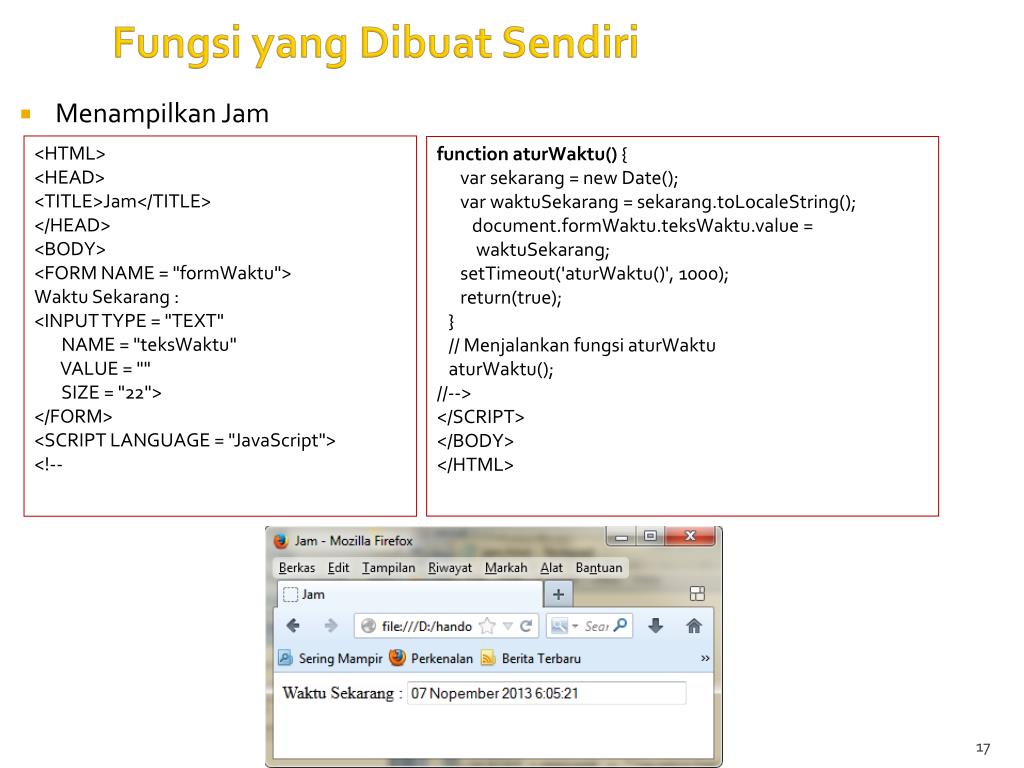Click the slide title Fungsi yang Dibuat Sendiri
Viewport: 1024px width, 768px height.
376,44
